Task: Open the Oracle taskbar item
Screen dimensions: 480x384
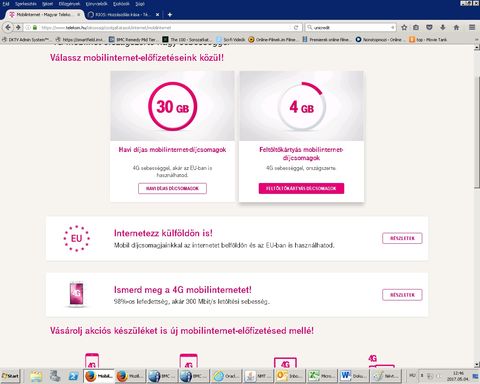Action: (226, 376)
